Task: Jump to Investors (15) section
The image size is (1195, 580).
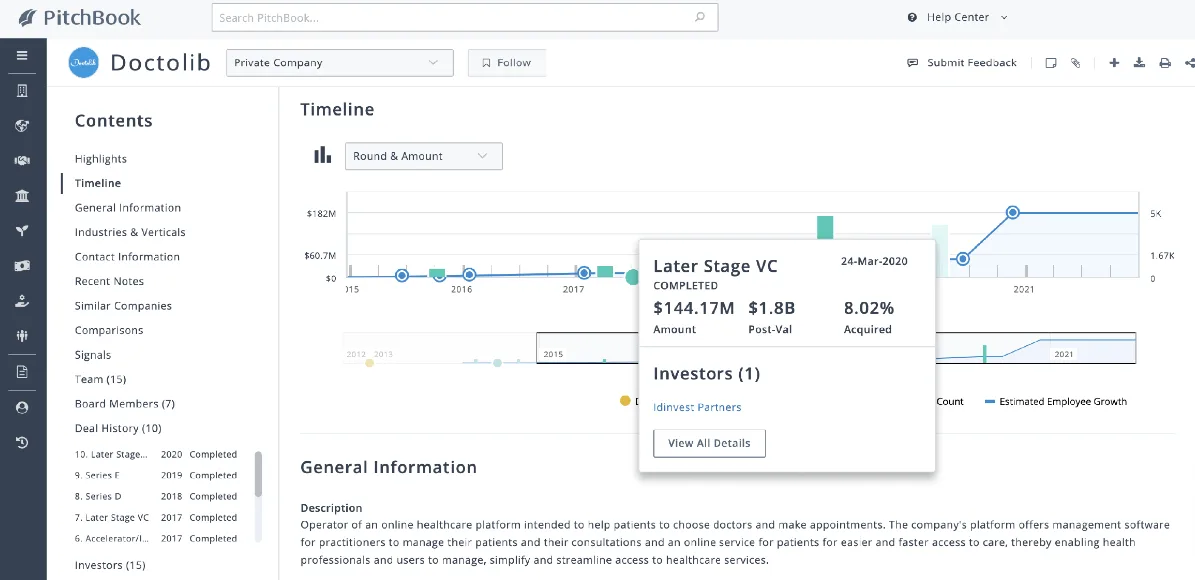Action: (x=110, y=565)
